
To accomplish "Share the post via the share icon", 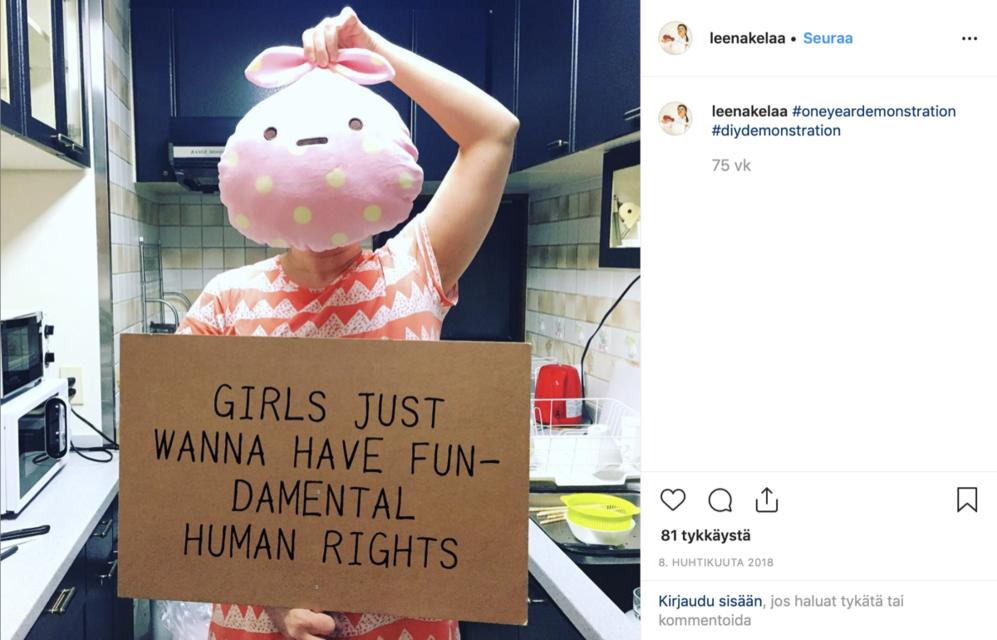I will [767, 500].
